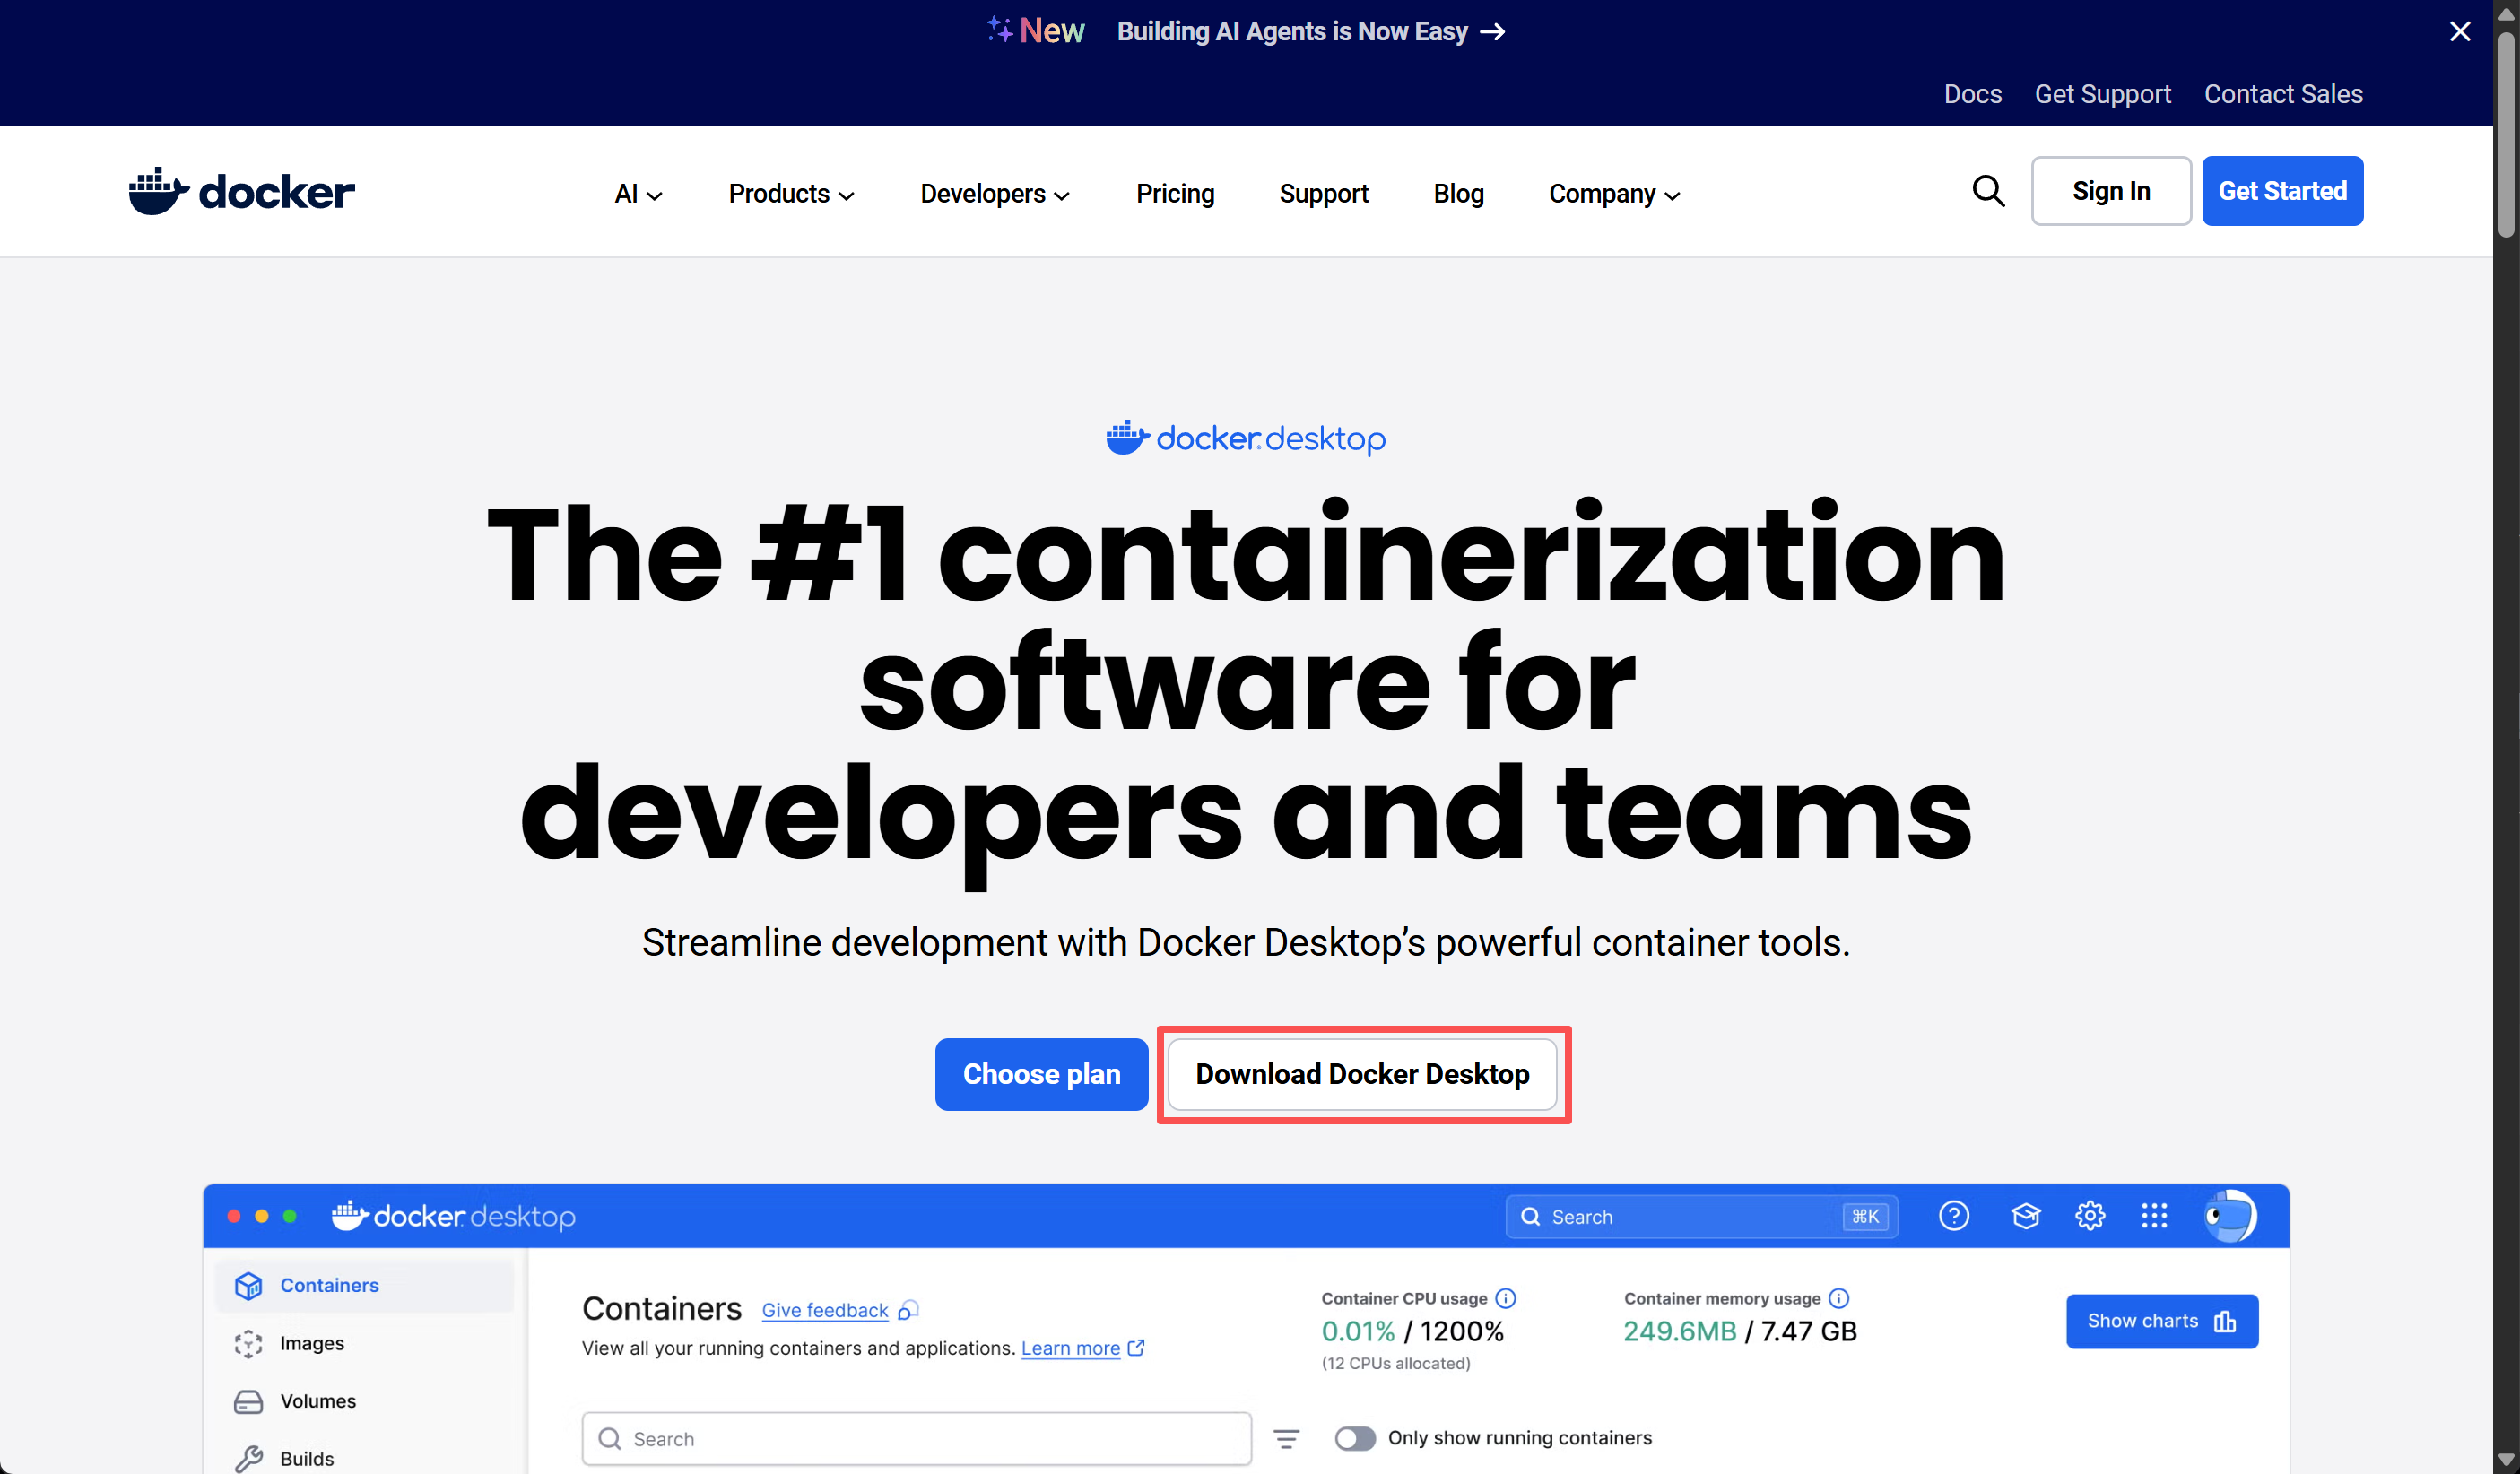
Task: Open the help question mark icon in app preview
Action: pyautogui.click(x=1954, y=1216)
